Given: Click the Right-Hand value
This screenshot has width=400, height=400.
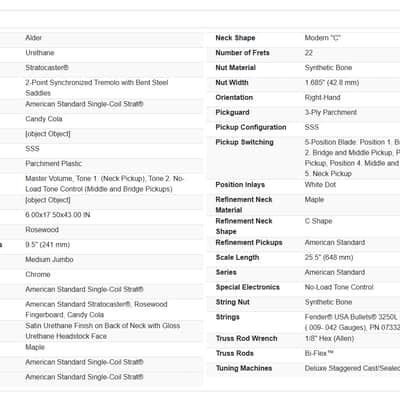Looking at the screenshot, I should tap(322, 98).
